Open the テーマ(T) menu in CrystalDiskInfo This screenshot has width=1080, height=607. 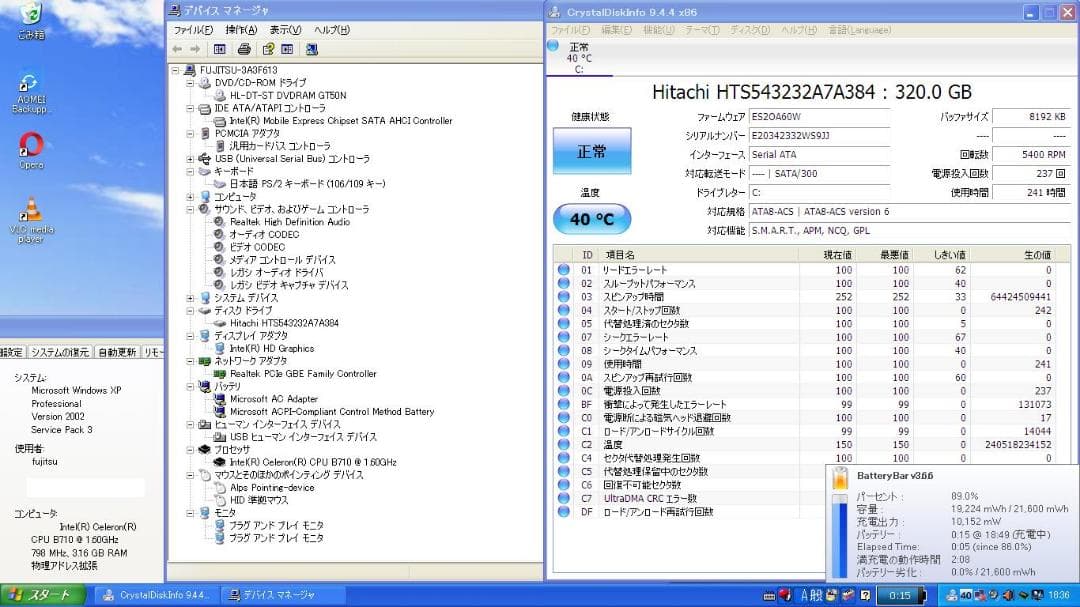coord(702,30)
